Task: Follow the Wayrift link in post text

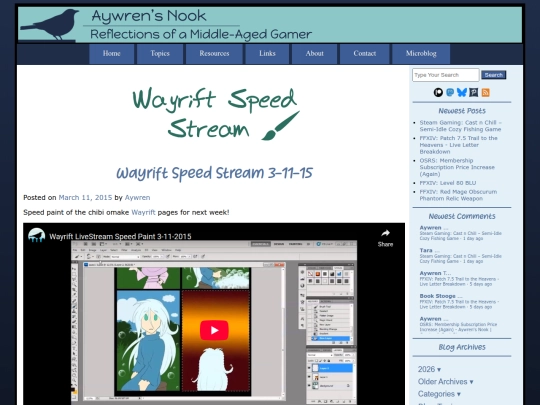Action: coord(143,212)
